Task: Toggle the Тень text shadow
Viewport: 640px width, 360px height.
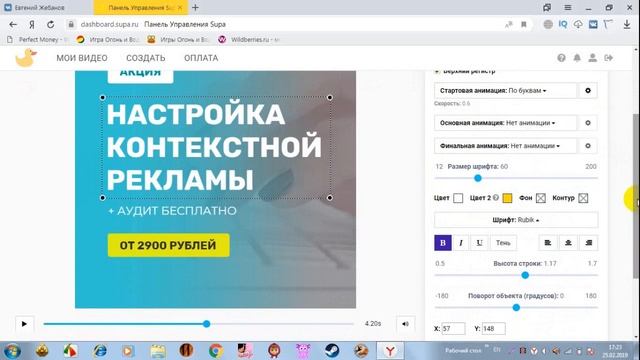Action: point(503,243)
